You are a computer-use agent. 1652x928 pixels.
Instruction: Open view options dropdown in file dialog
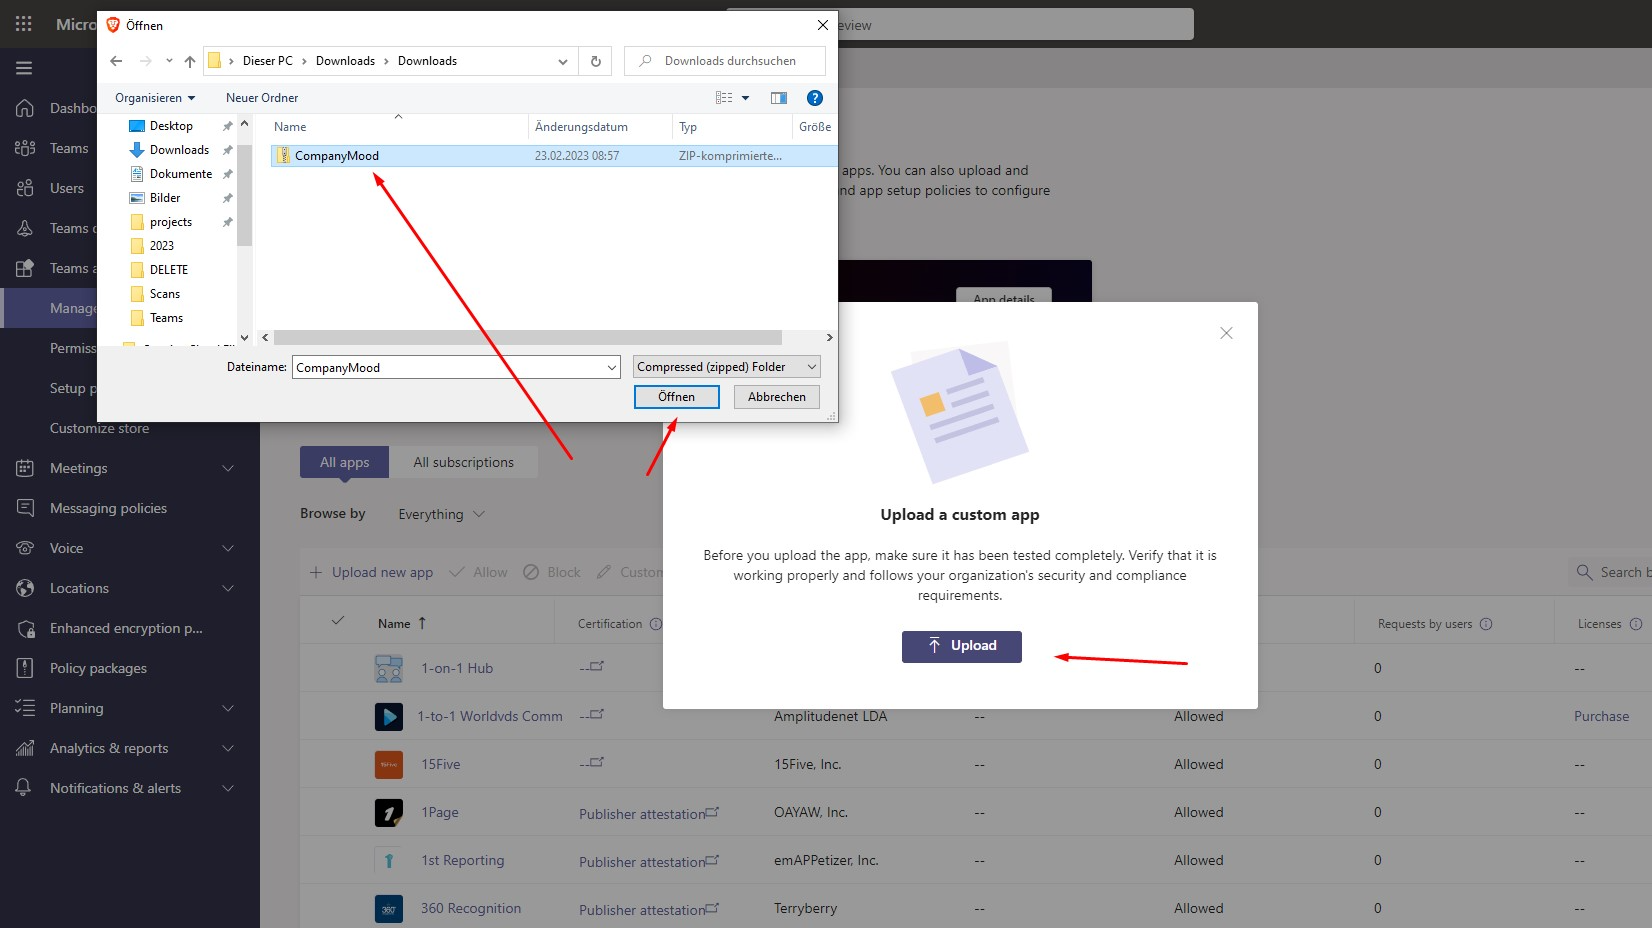pyautogui.click(x=745, y=98)
